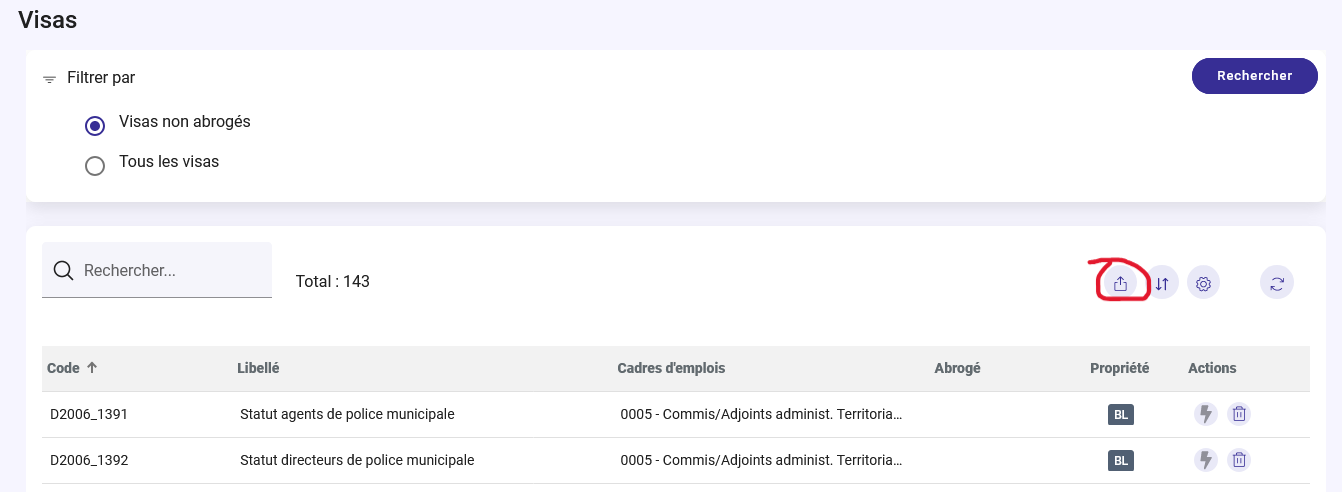Screen dimensions: 1342x492
Task: Click the export icon circled in red
Action: point(1120,284)
